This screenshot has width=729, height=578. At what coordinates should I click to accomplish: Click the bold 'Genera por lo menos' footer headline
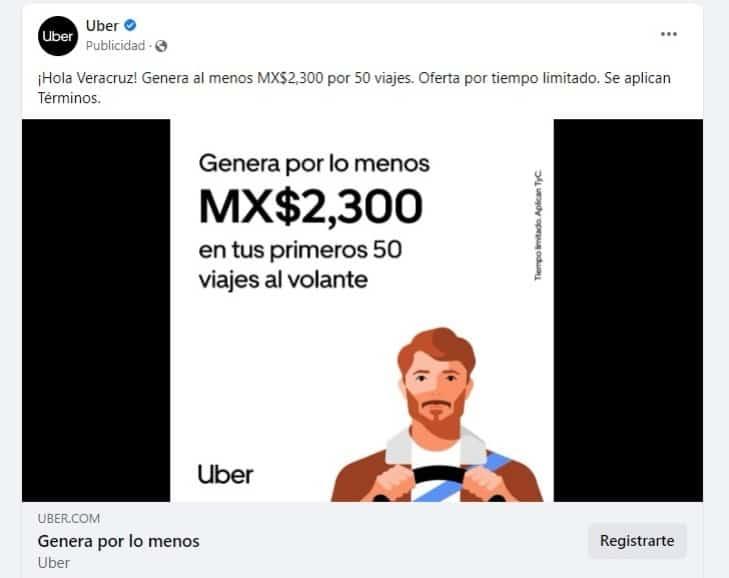click(x=119, y=541)
